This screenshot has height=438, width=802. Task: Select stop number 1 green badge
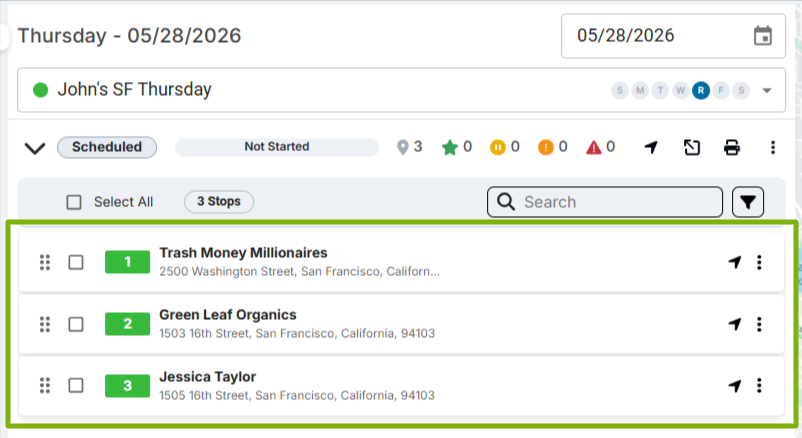(127, 262)
